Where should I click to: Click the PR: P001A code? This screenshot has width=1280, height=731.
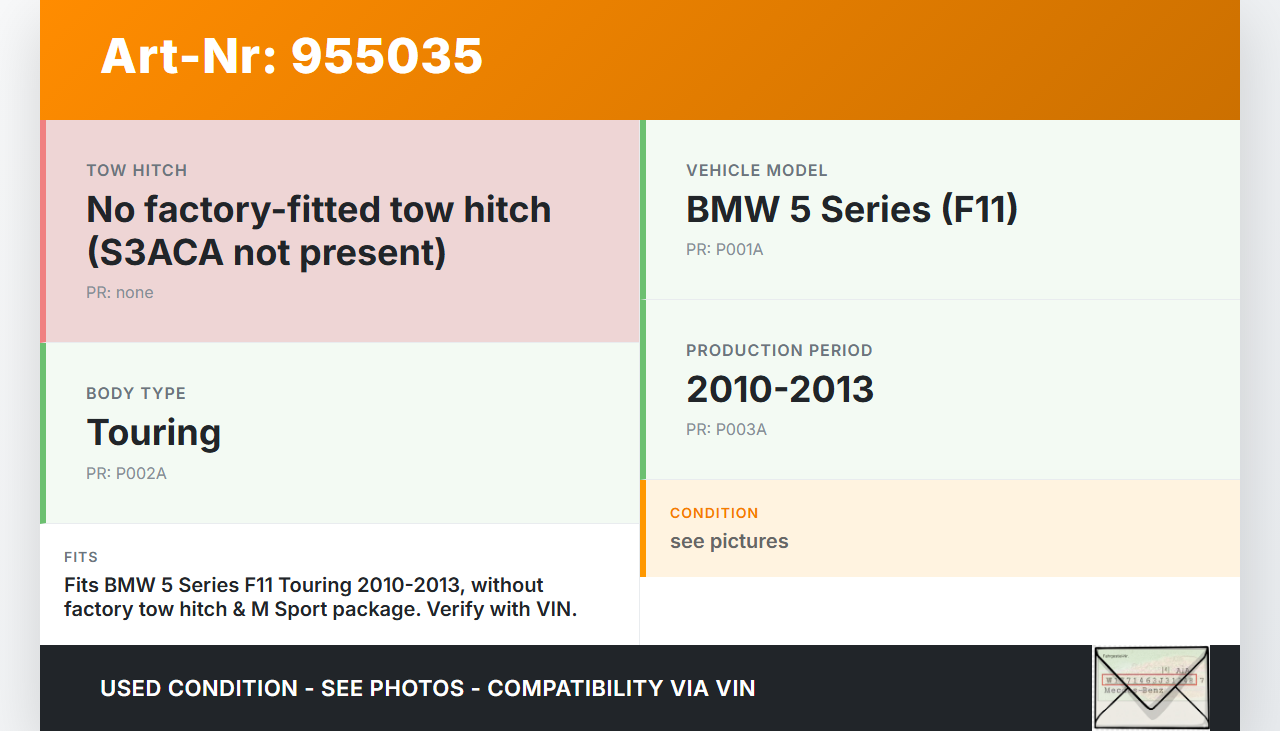[724, 250]
